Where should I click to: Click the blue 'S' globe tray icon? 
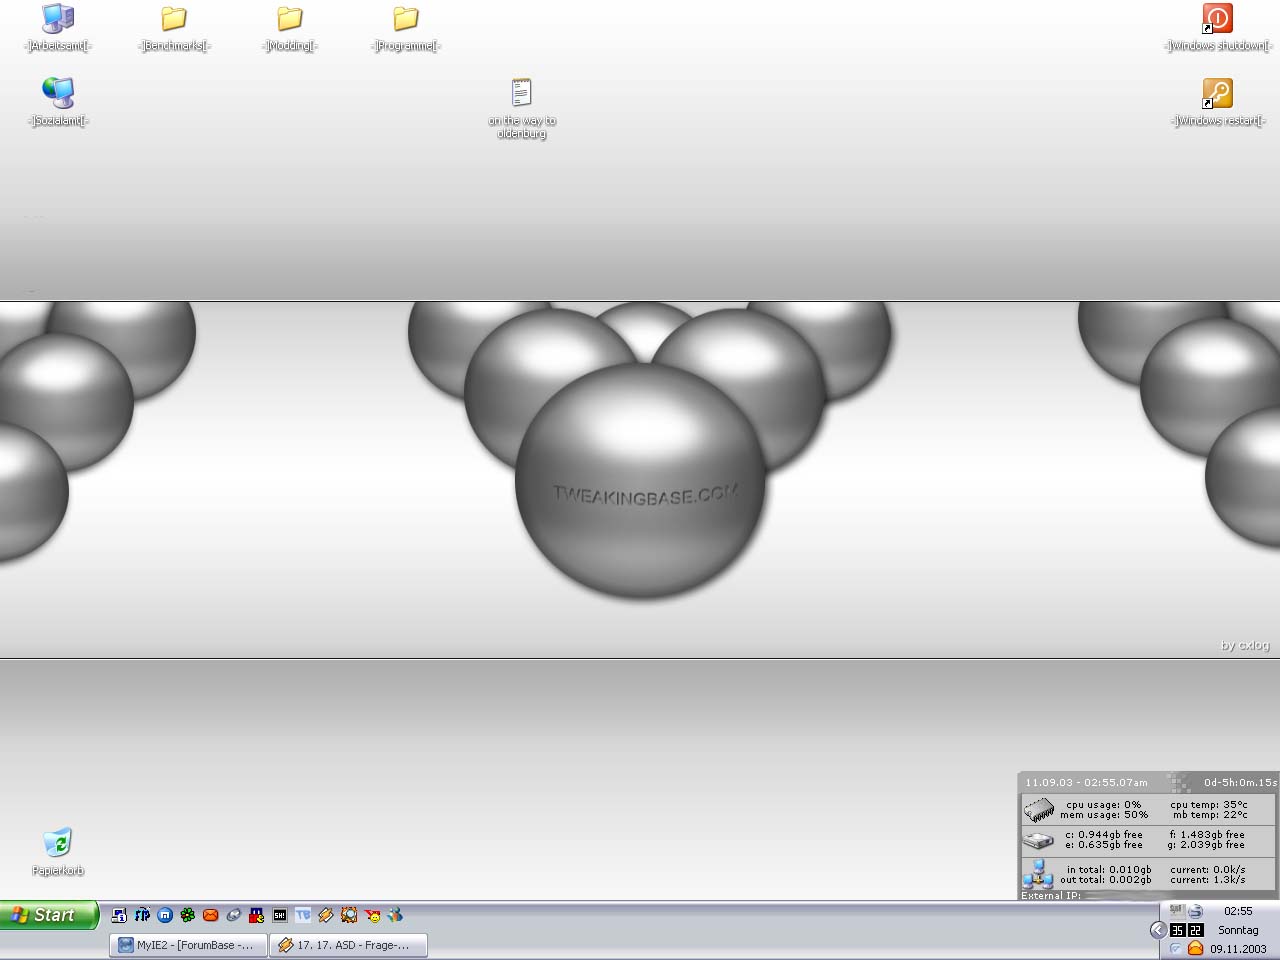click(1195, 911)
